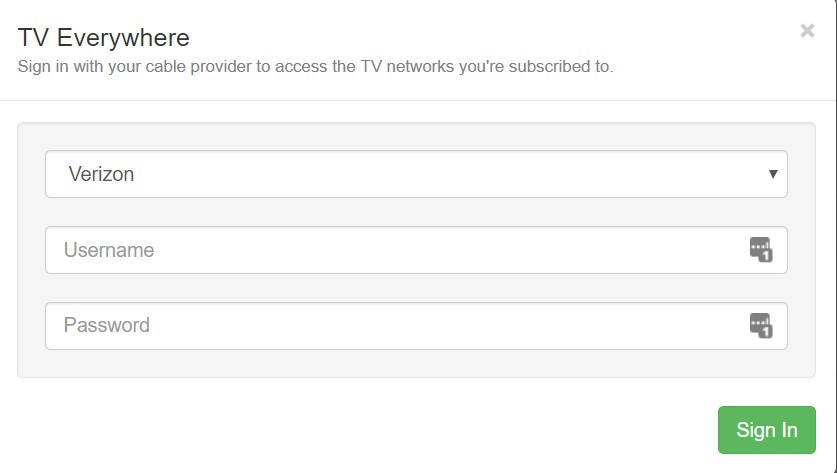Select the TV Everywhere heading text
837x473 pixels.
click(104, 38)
